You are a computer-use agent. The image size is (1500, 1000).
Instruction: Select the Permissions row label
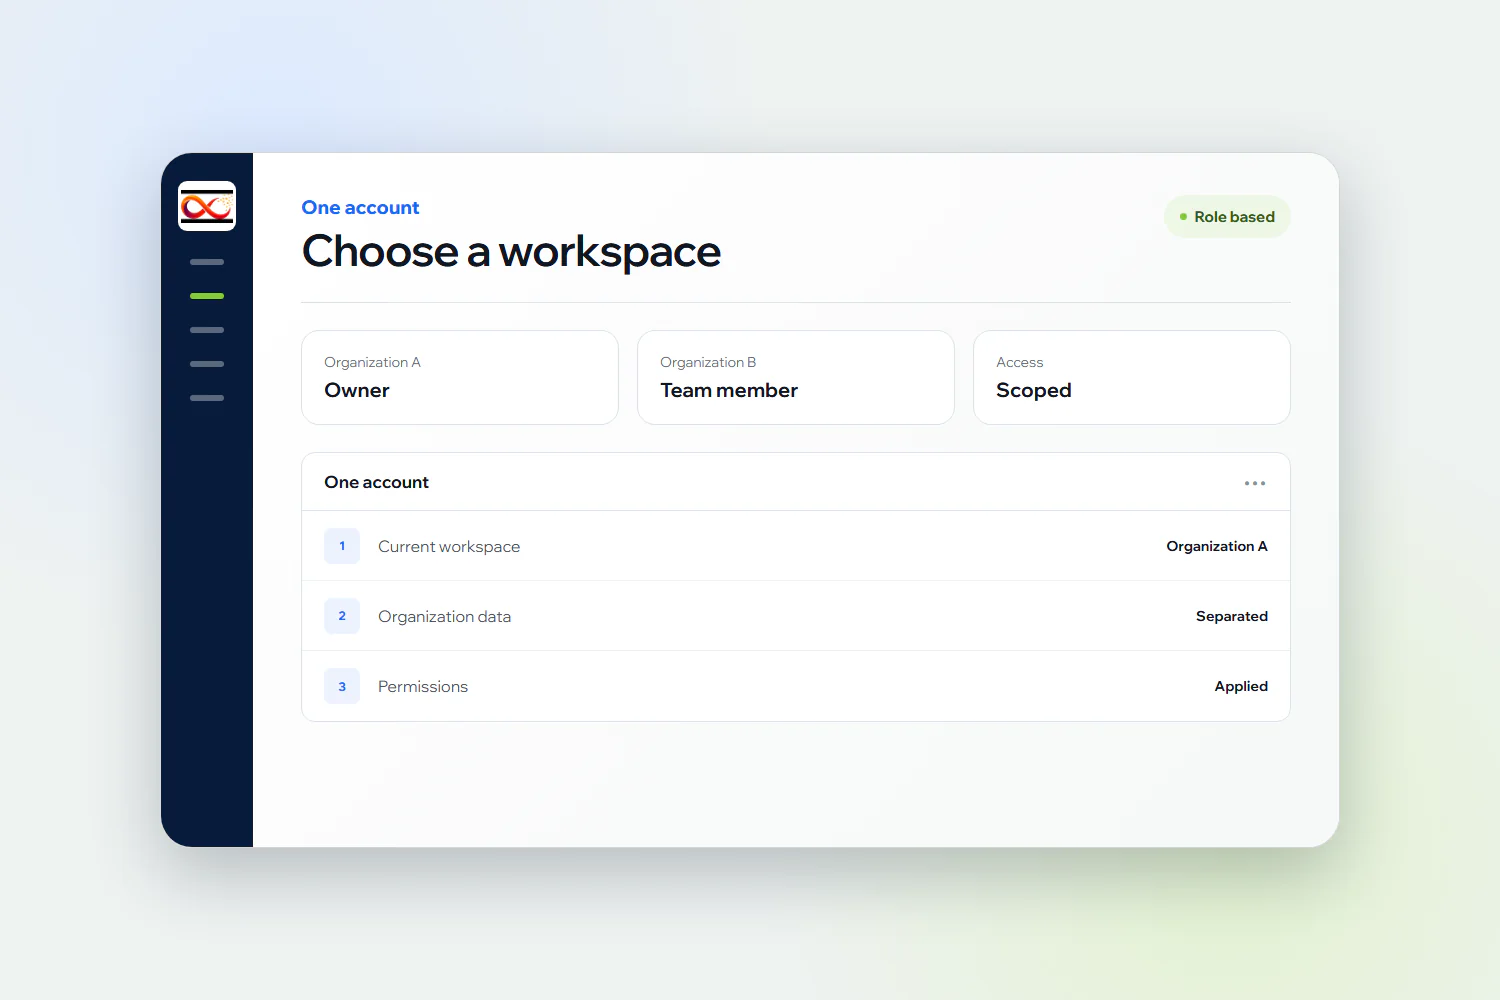423,687
